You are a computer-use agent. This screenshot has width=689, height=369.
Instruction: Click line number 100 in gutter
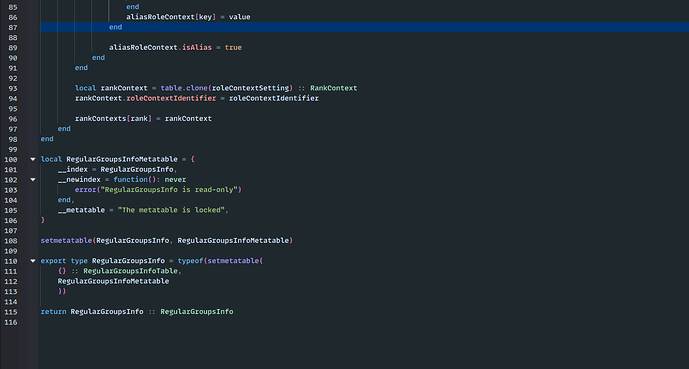[x=11, y=159]
